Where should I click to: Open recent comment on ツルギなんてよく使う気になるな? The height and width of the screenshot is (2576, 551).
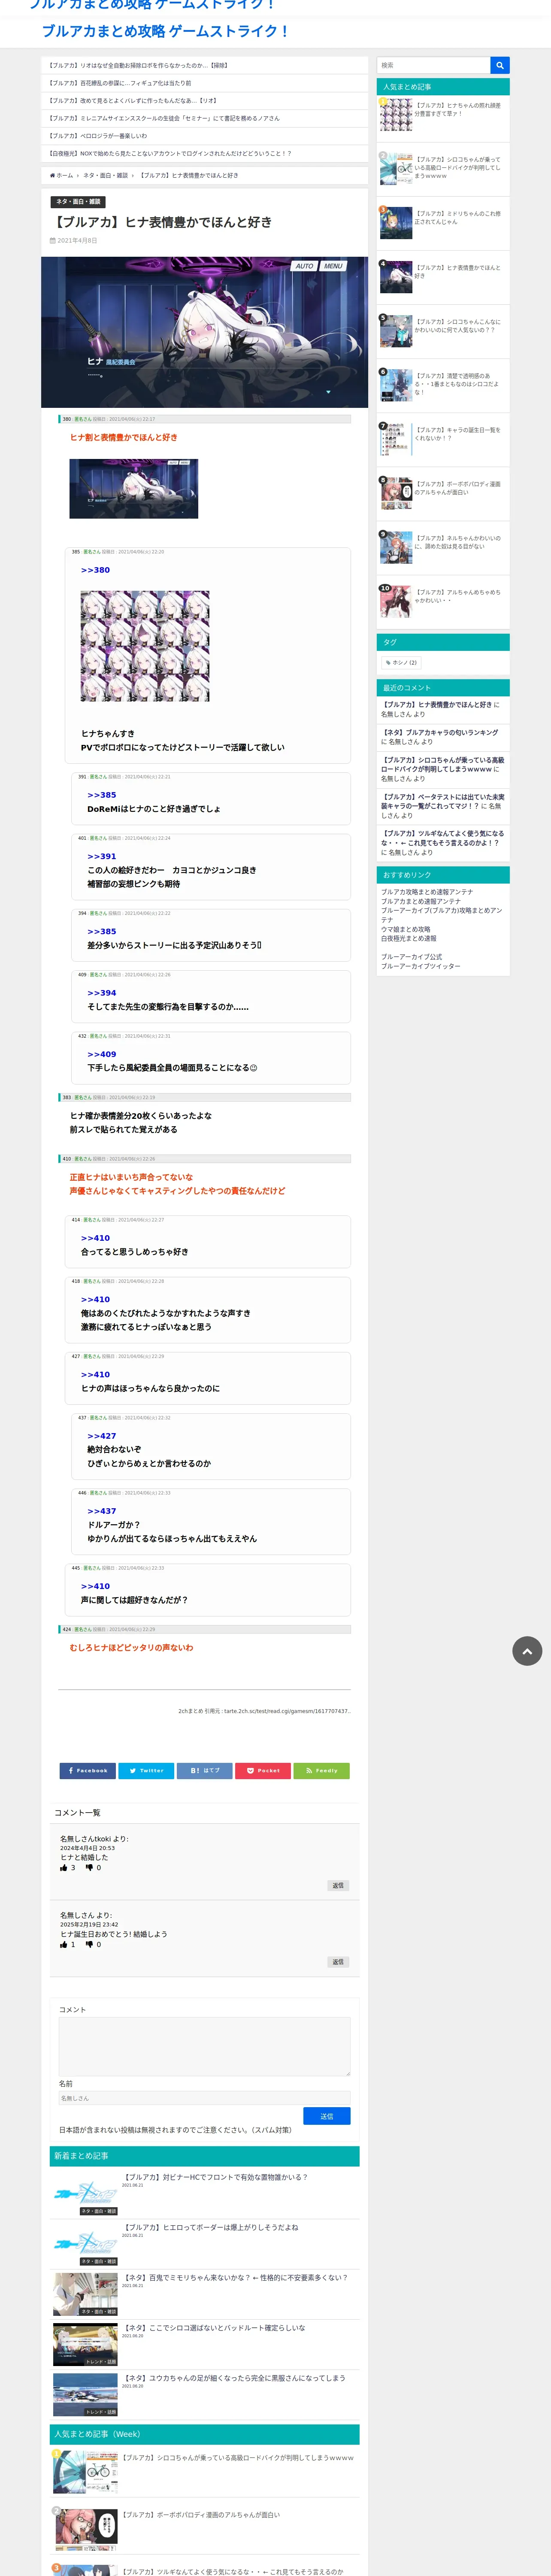pyautogui.click(x=442, y=838)
